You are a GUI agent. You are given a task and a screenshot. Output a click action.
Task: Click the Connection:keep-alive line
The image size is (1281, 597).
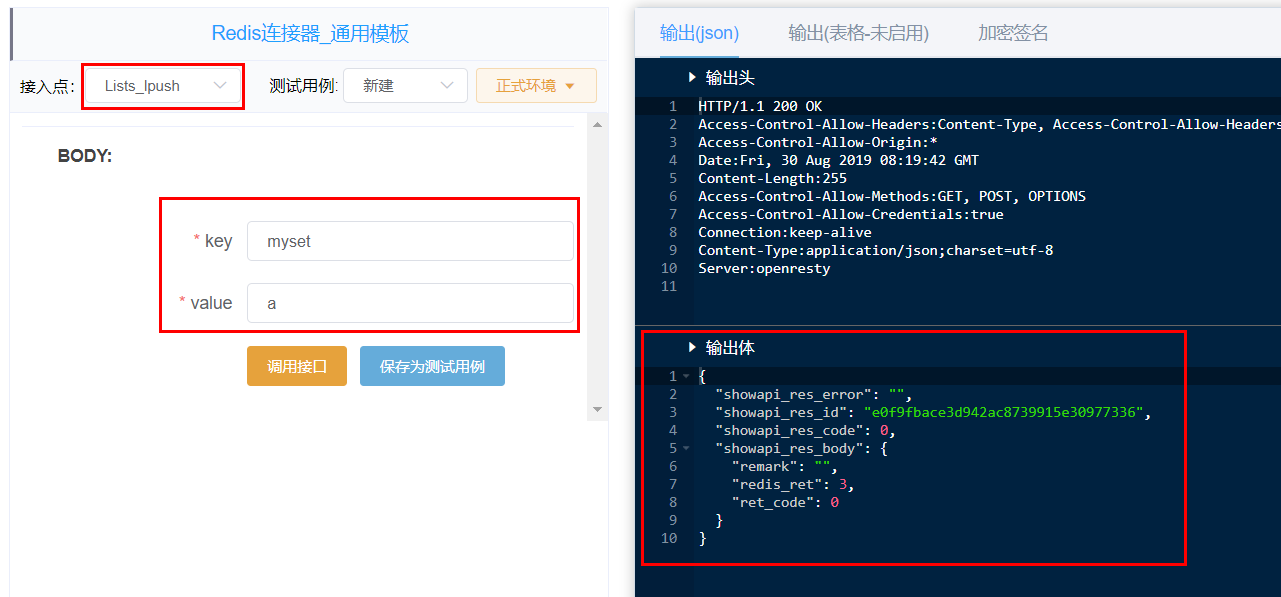[785, 232]
